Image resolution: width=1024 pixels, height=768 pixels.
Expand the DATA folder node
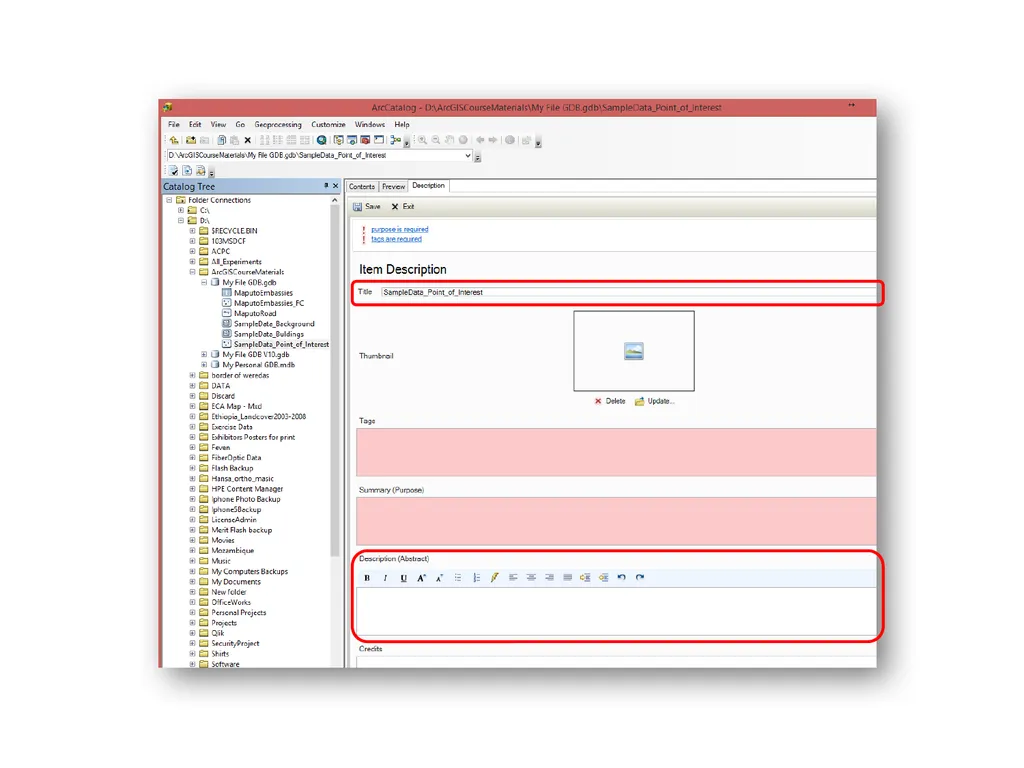(x=193, y=386)
